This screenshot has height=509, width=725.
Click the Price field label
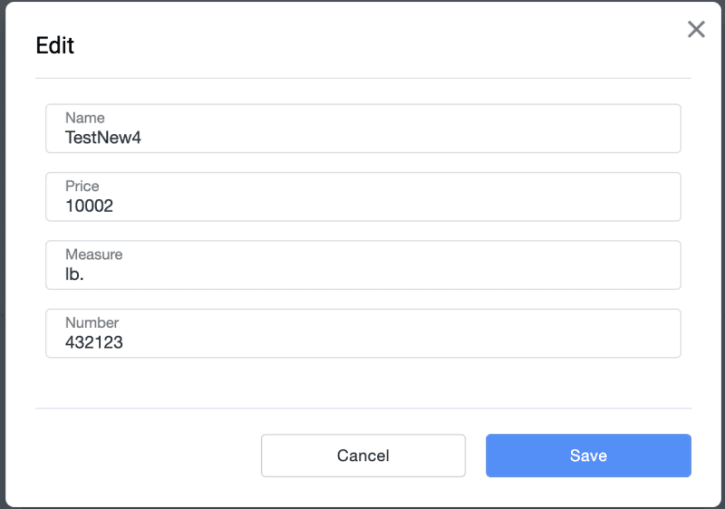pyautogui.click(x=82, y=186)
